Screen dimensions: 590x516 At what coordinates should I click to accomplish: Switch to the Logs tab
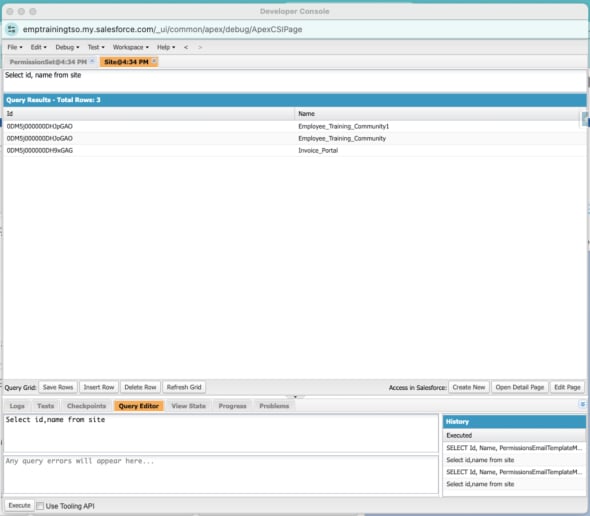(17, 406)
